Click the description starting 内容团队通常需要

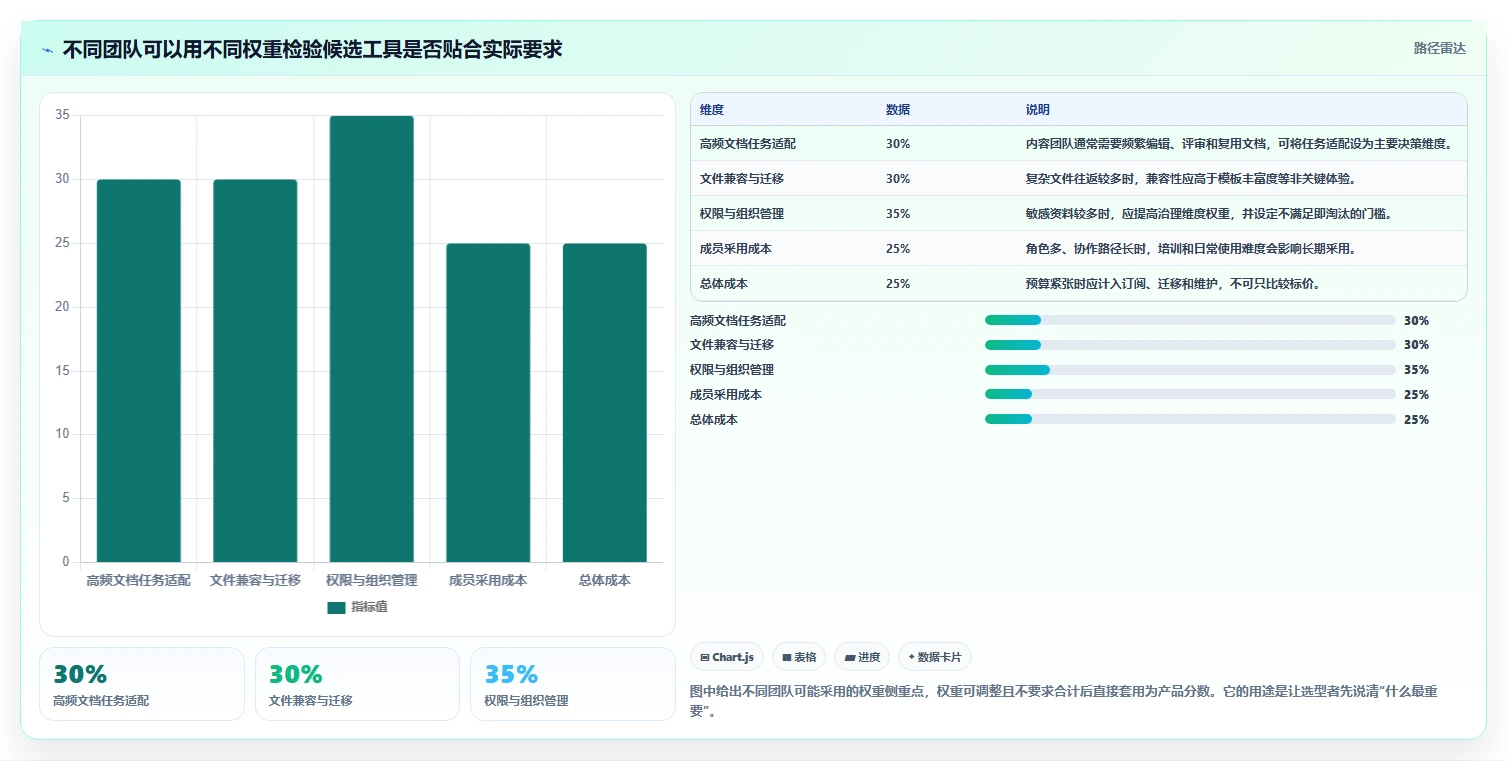[1239, 144]
